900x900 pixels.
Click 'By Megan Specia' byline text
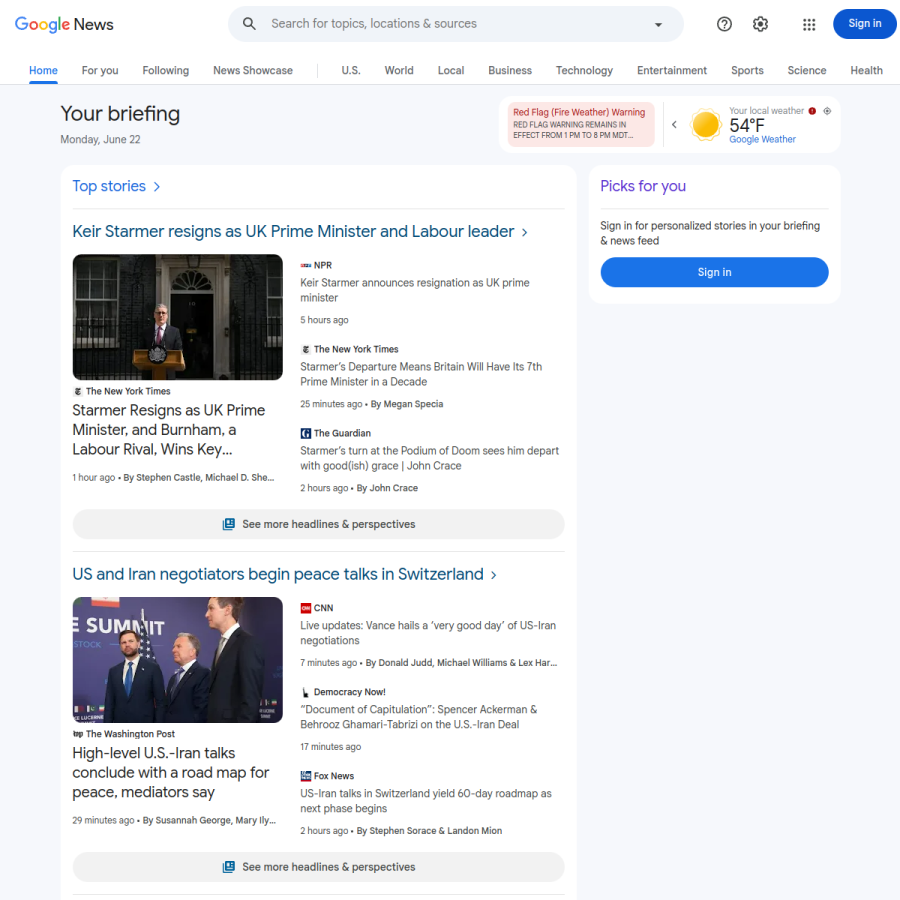pos(407,404)
